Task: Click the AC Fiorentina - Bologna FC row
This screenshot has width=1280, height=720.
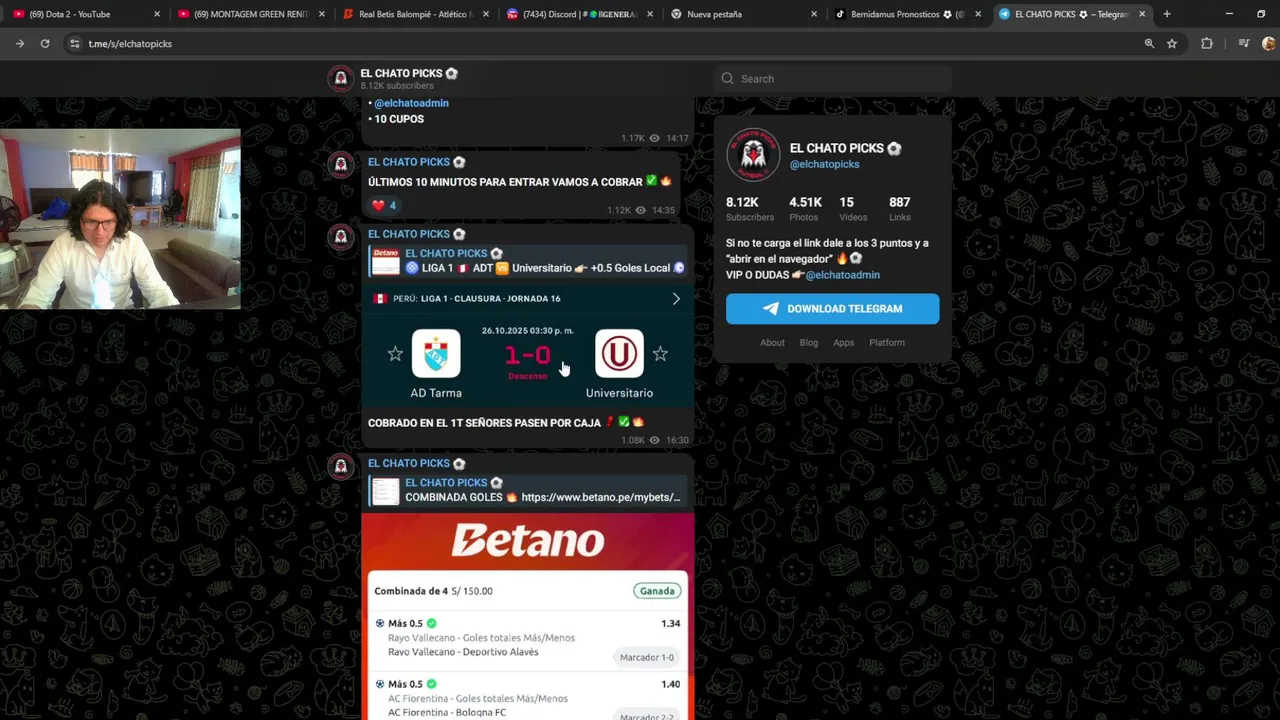Action: click(x=528, y=698)
